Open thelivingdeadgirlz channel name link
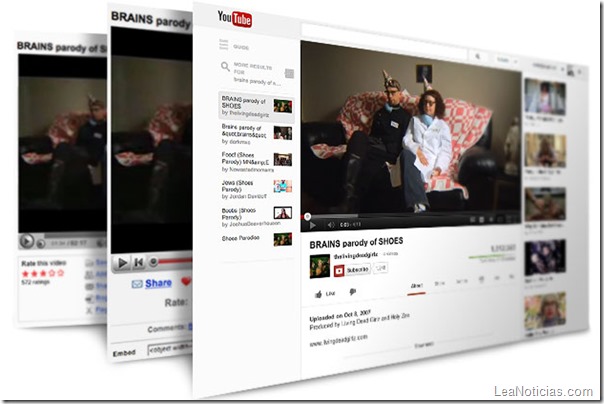Image resolution: width=604 pixels, height=404 pixels. [x=356, y=256]
